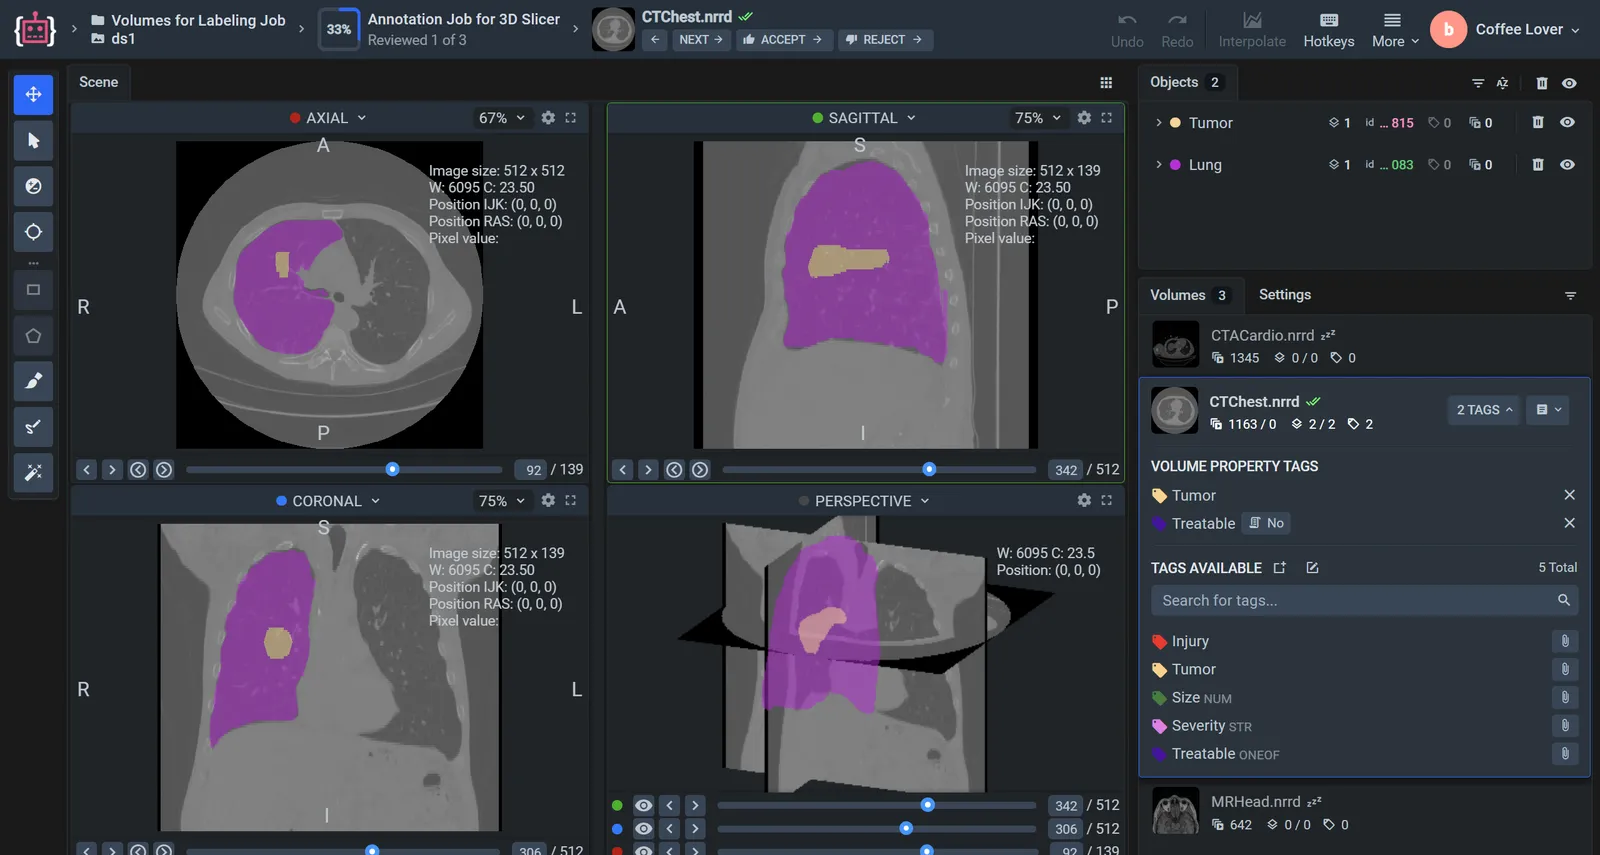Toggle blue coronal slice visibility in Perspective

(643, 829)
